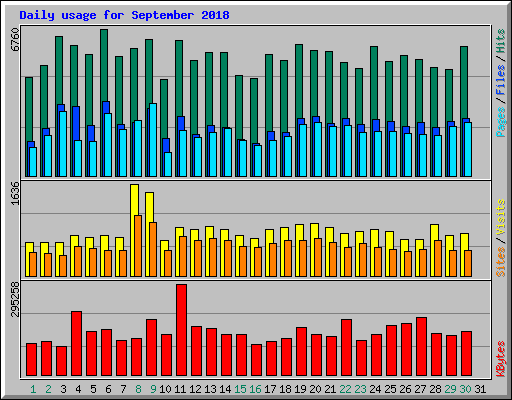This screenshot has height=400, width=512.
Task: Click day label 11 on the x-axis
Action: (x=180, y=389)
